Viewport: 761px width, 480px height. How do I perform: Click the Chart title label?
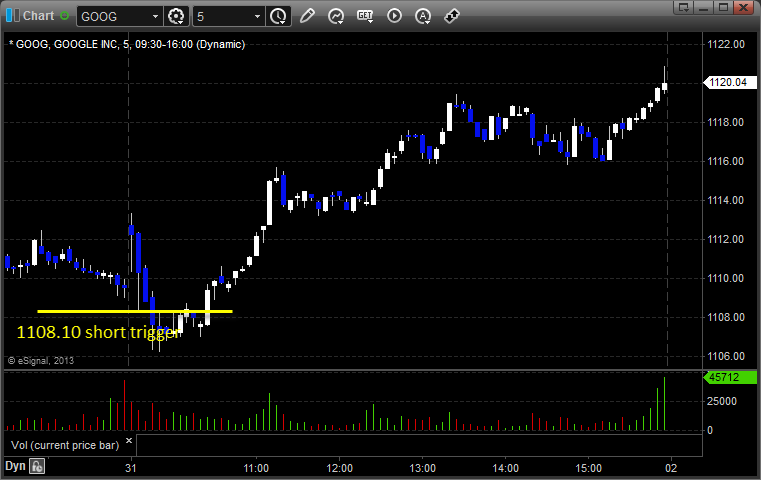click(x=38, y=16)
